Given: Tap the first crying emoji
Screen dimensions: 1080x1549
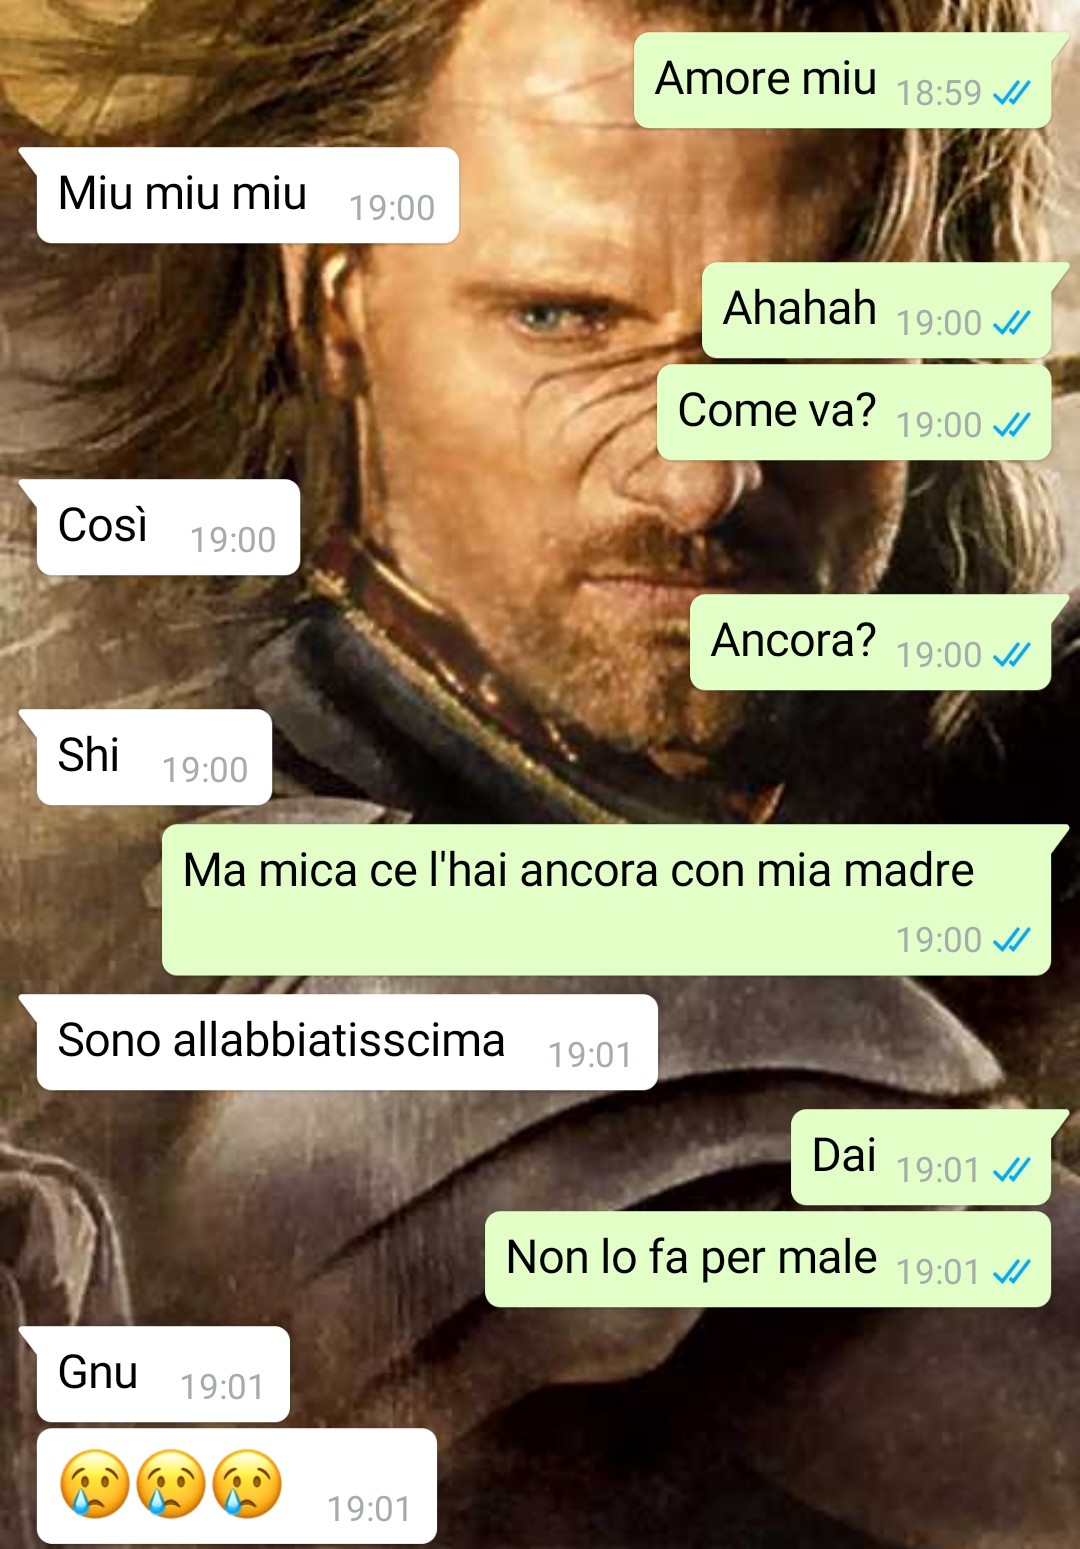Looking at the screenshot, I should [95, 1484].
